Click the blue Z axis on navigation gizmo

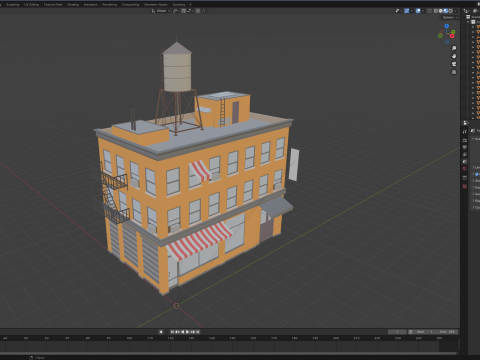point(447,26)
